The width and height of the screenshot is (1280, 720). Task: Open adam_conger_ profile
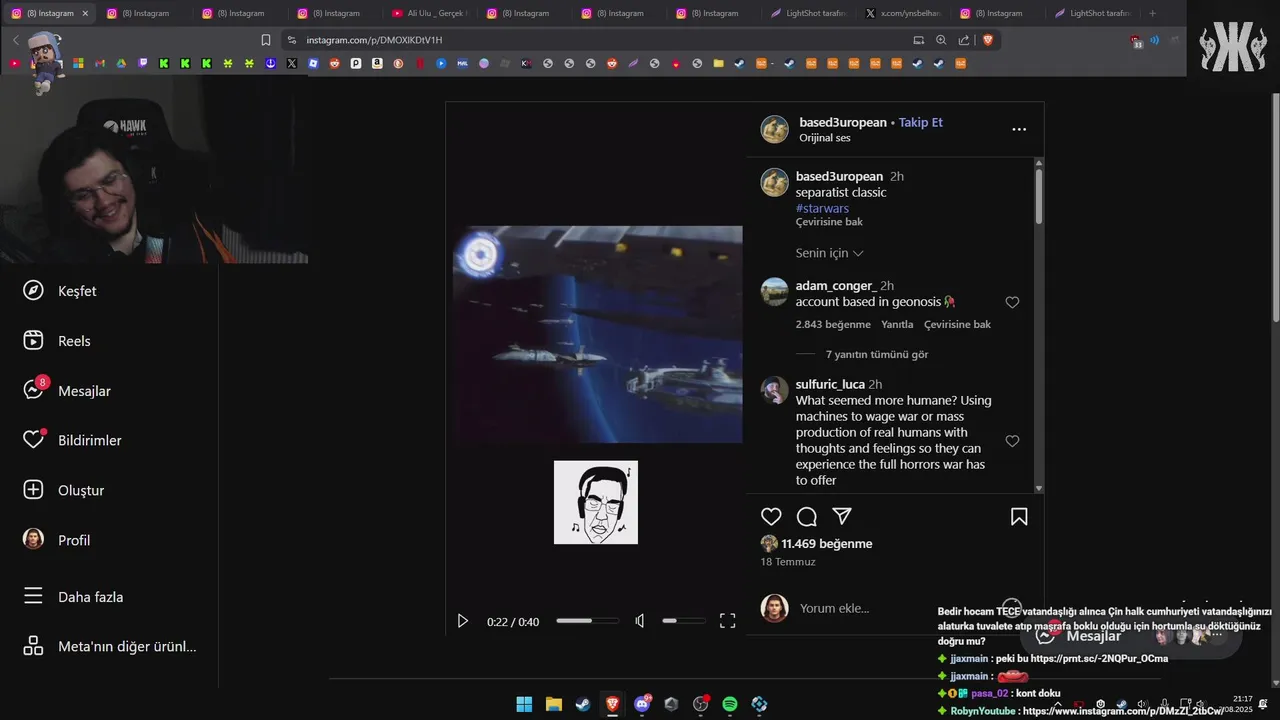tap(836, 286)
